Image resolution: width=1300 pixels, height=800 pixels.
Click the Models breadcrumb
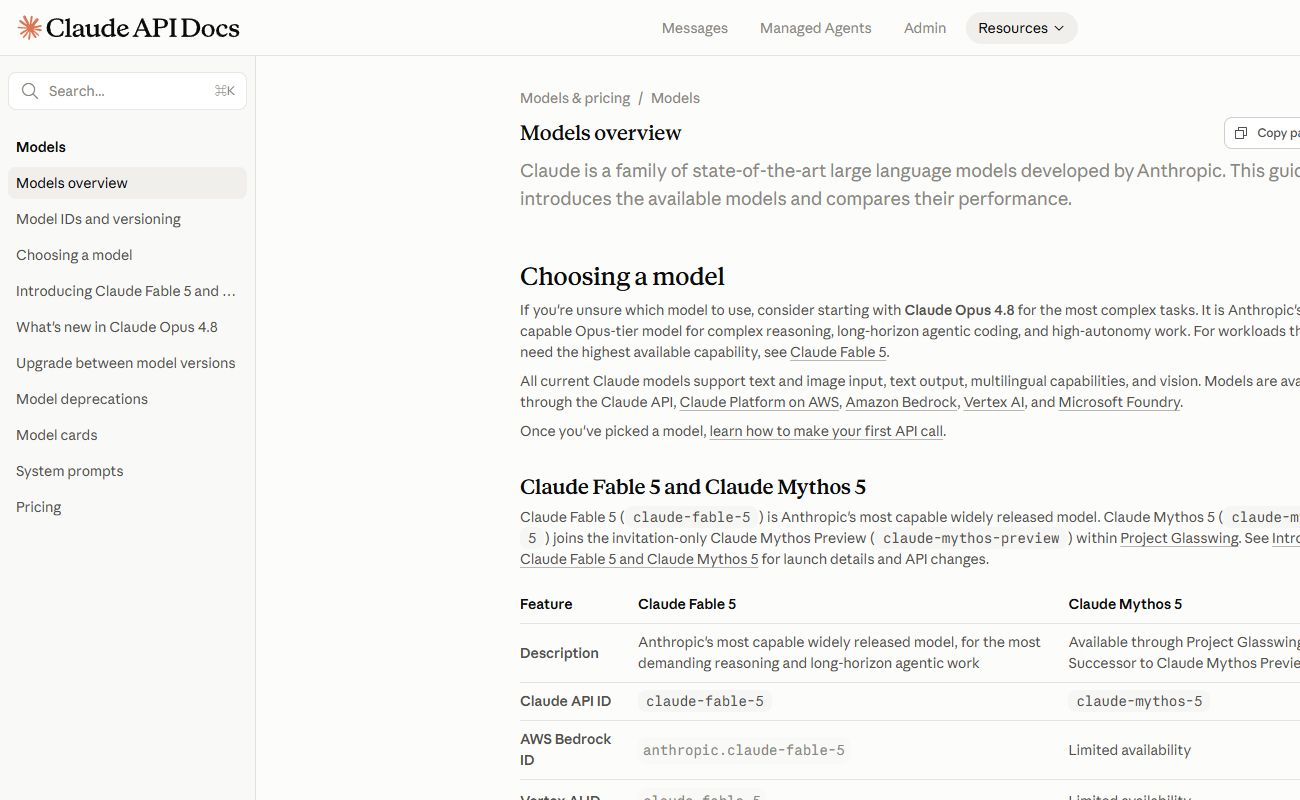[x=675, y=98]
